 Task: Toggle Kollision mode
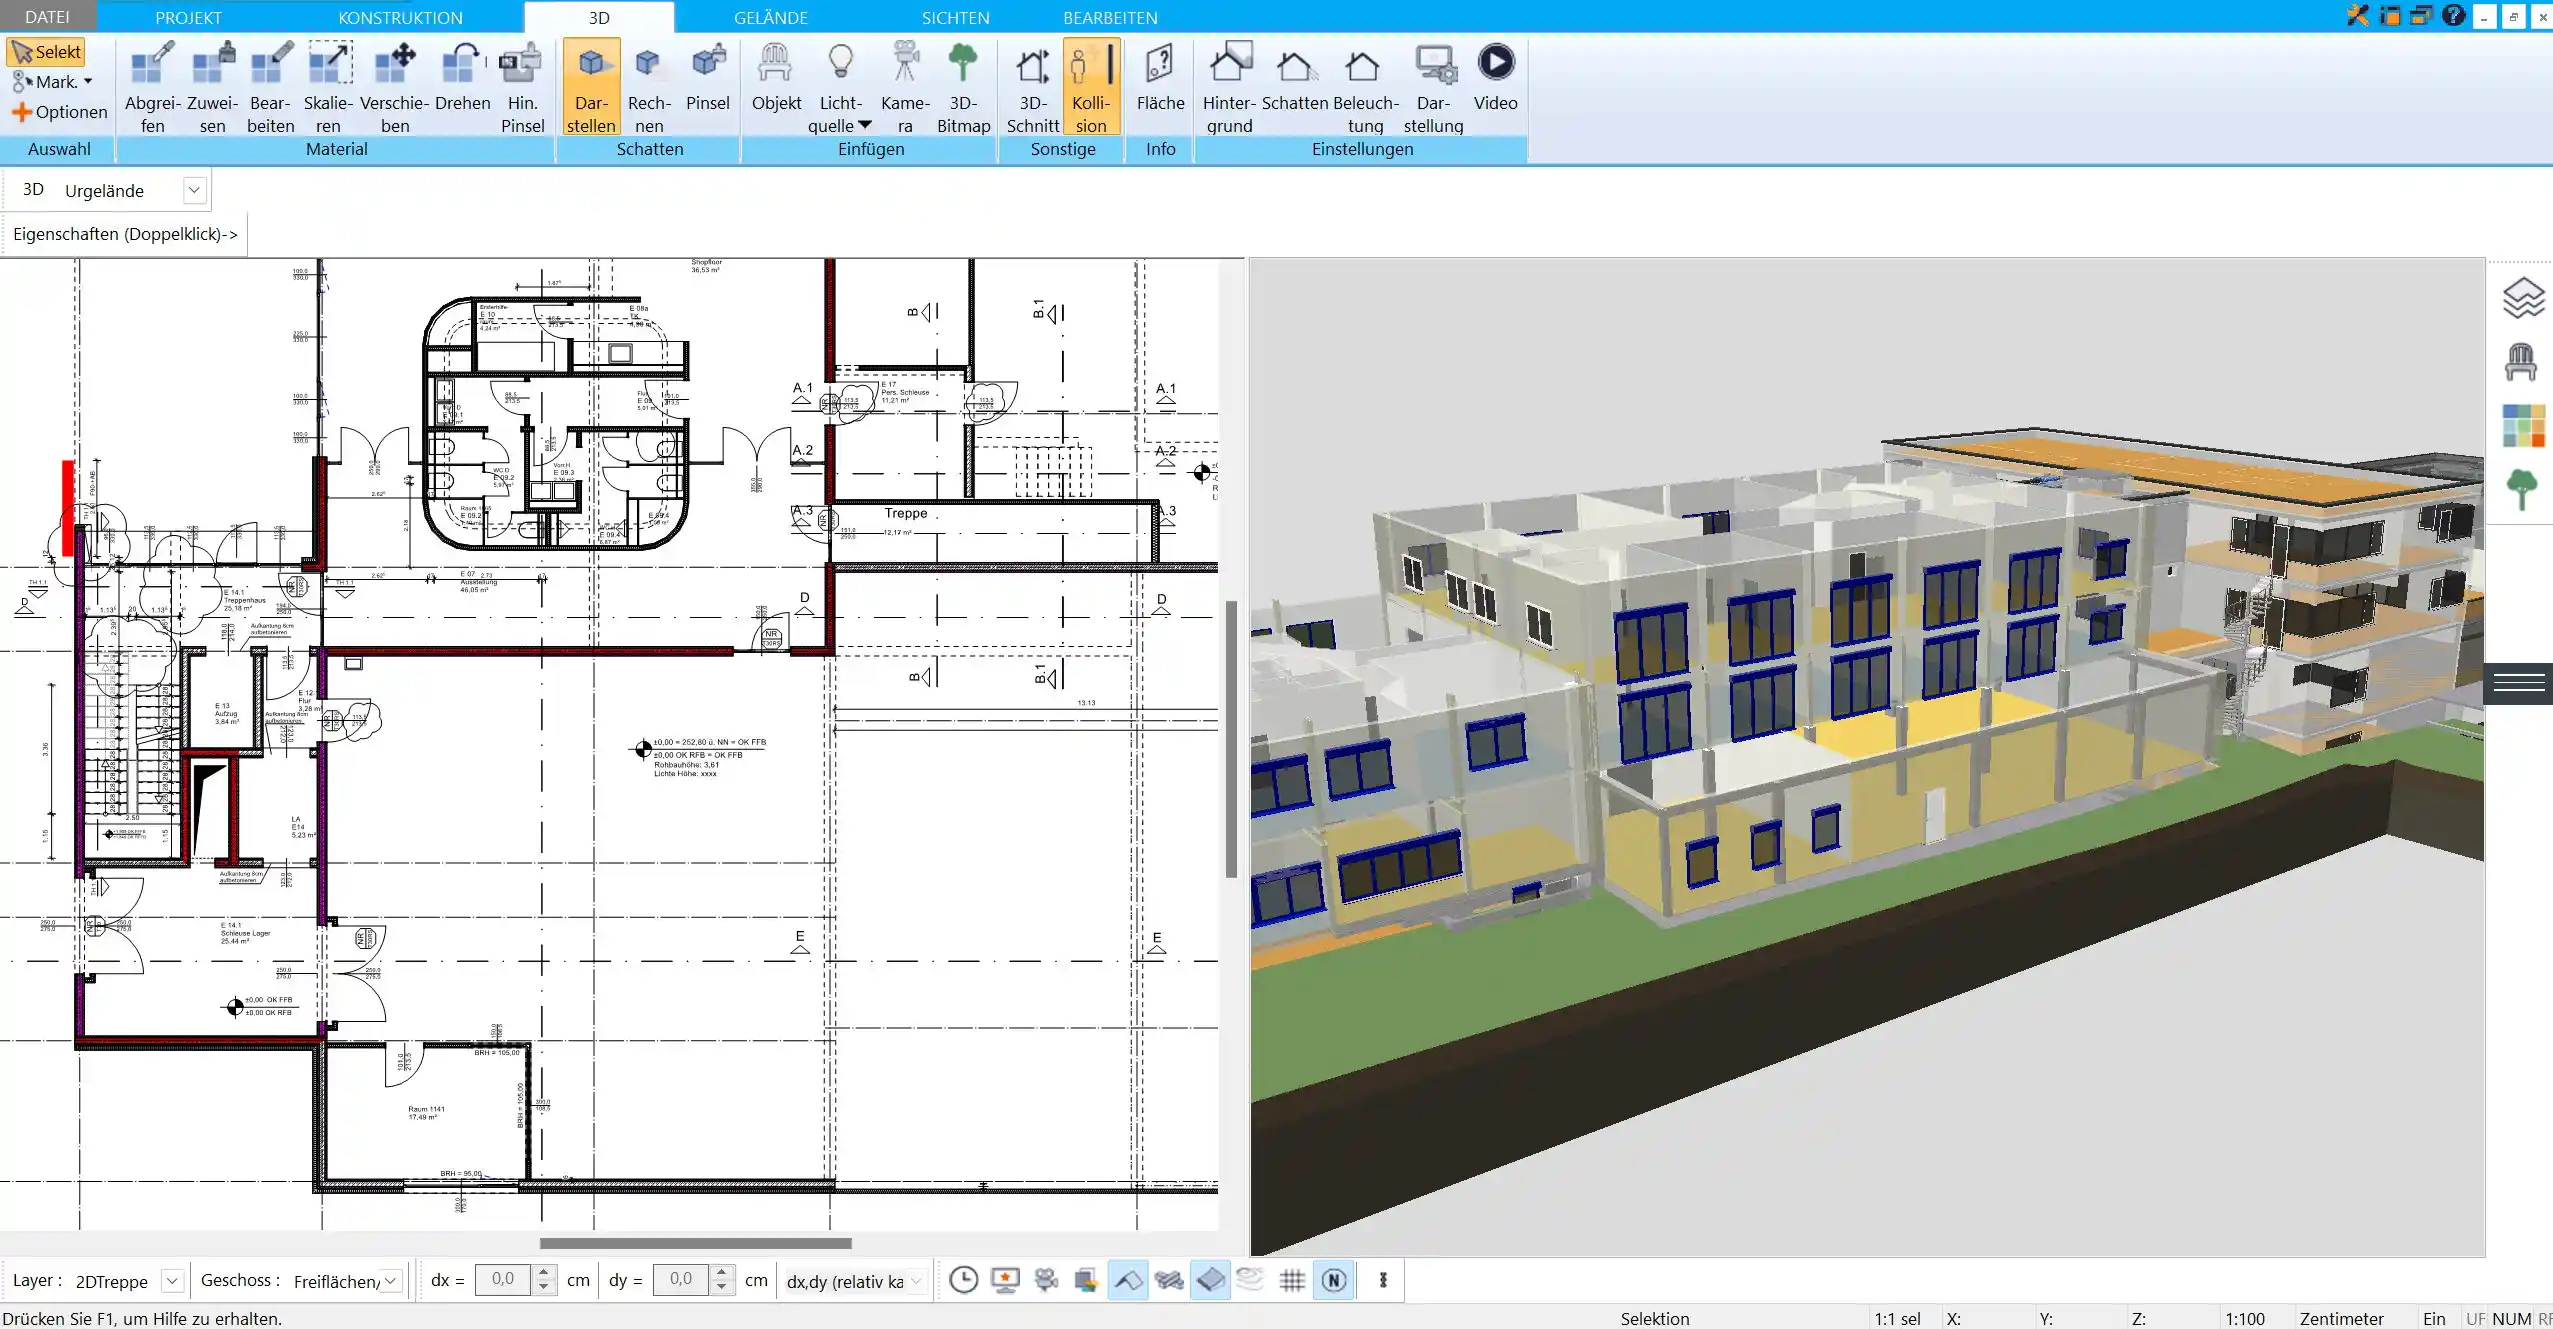1091,87
